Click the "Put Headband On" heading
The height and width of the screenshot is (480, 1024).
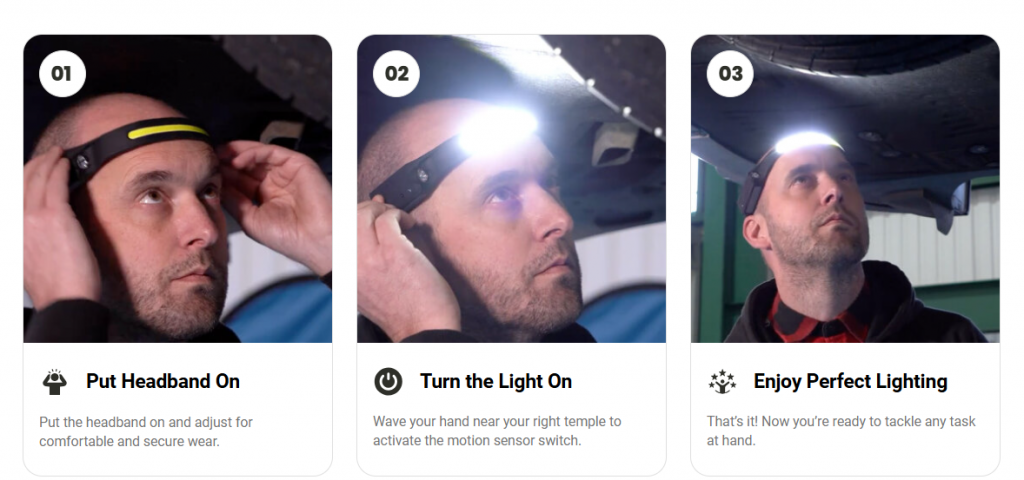[163, 381]
